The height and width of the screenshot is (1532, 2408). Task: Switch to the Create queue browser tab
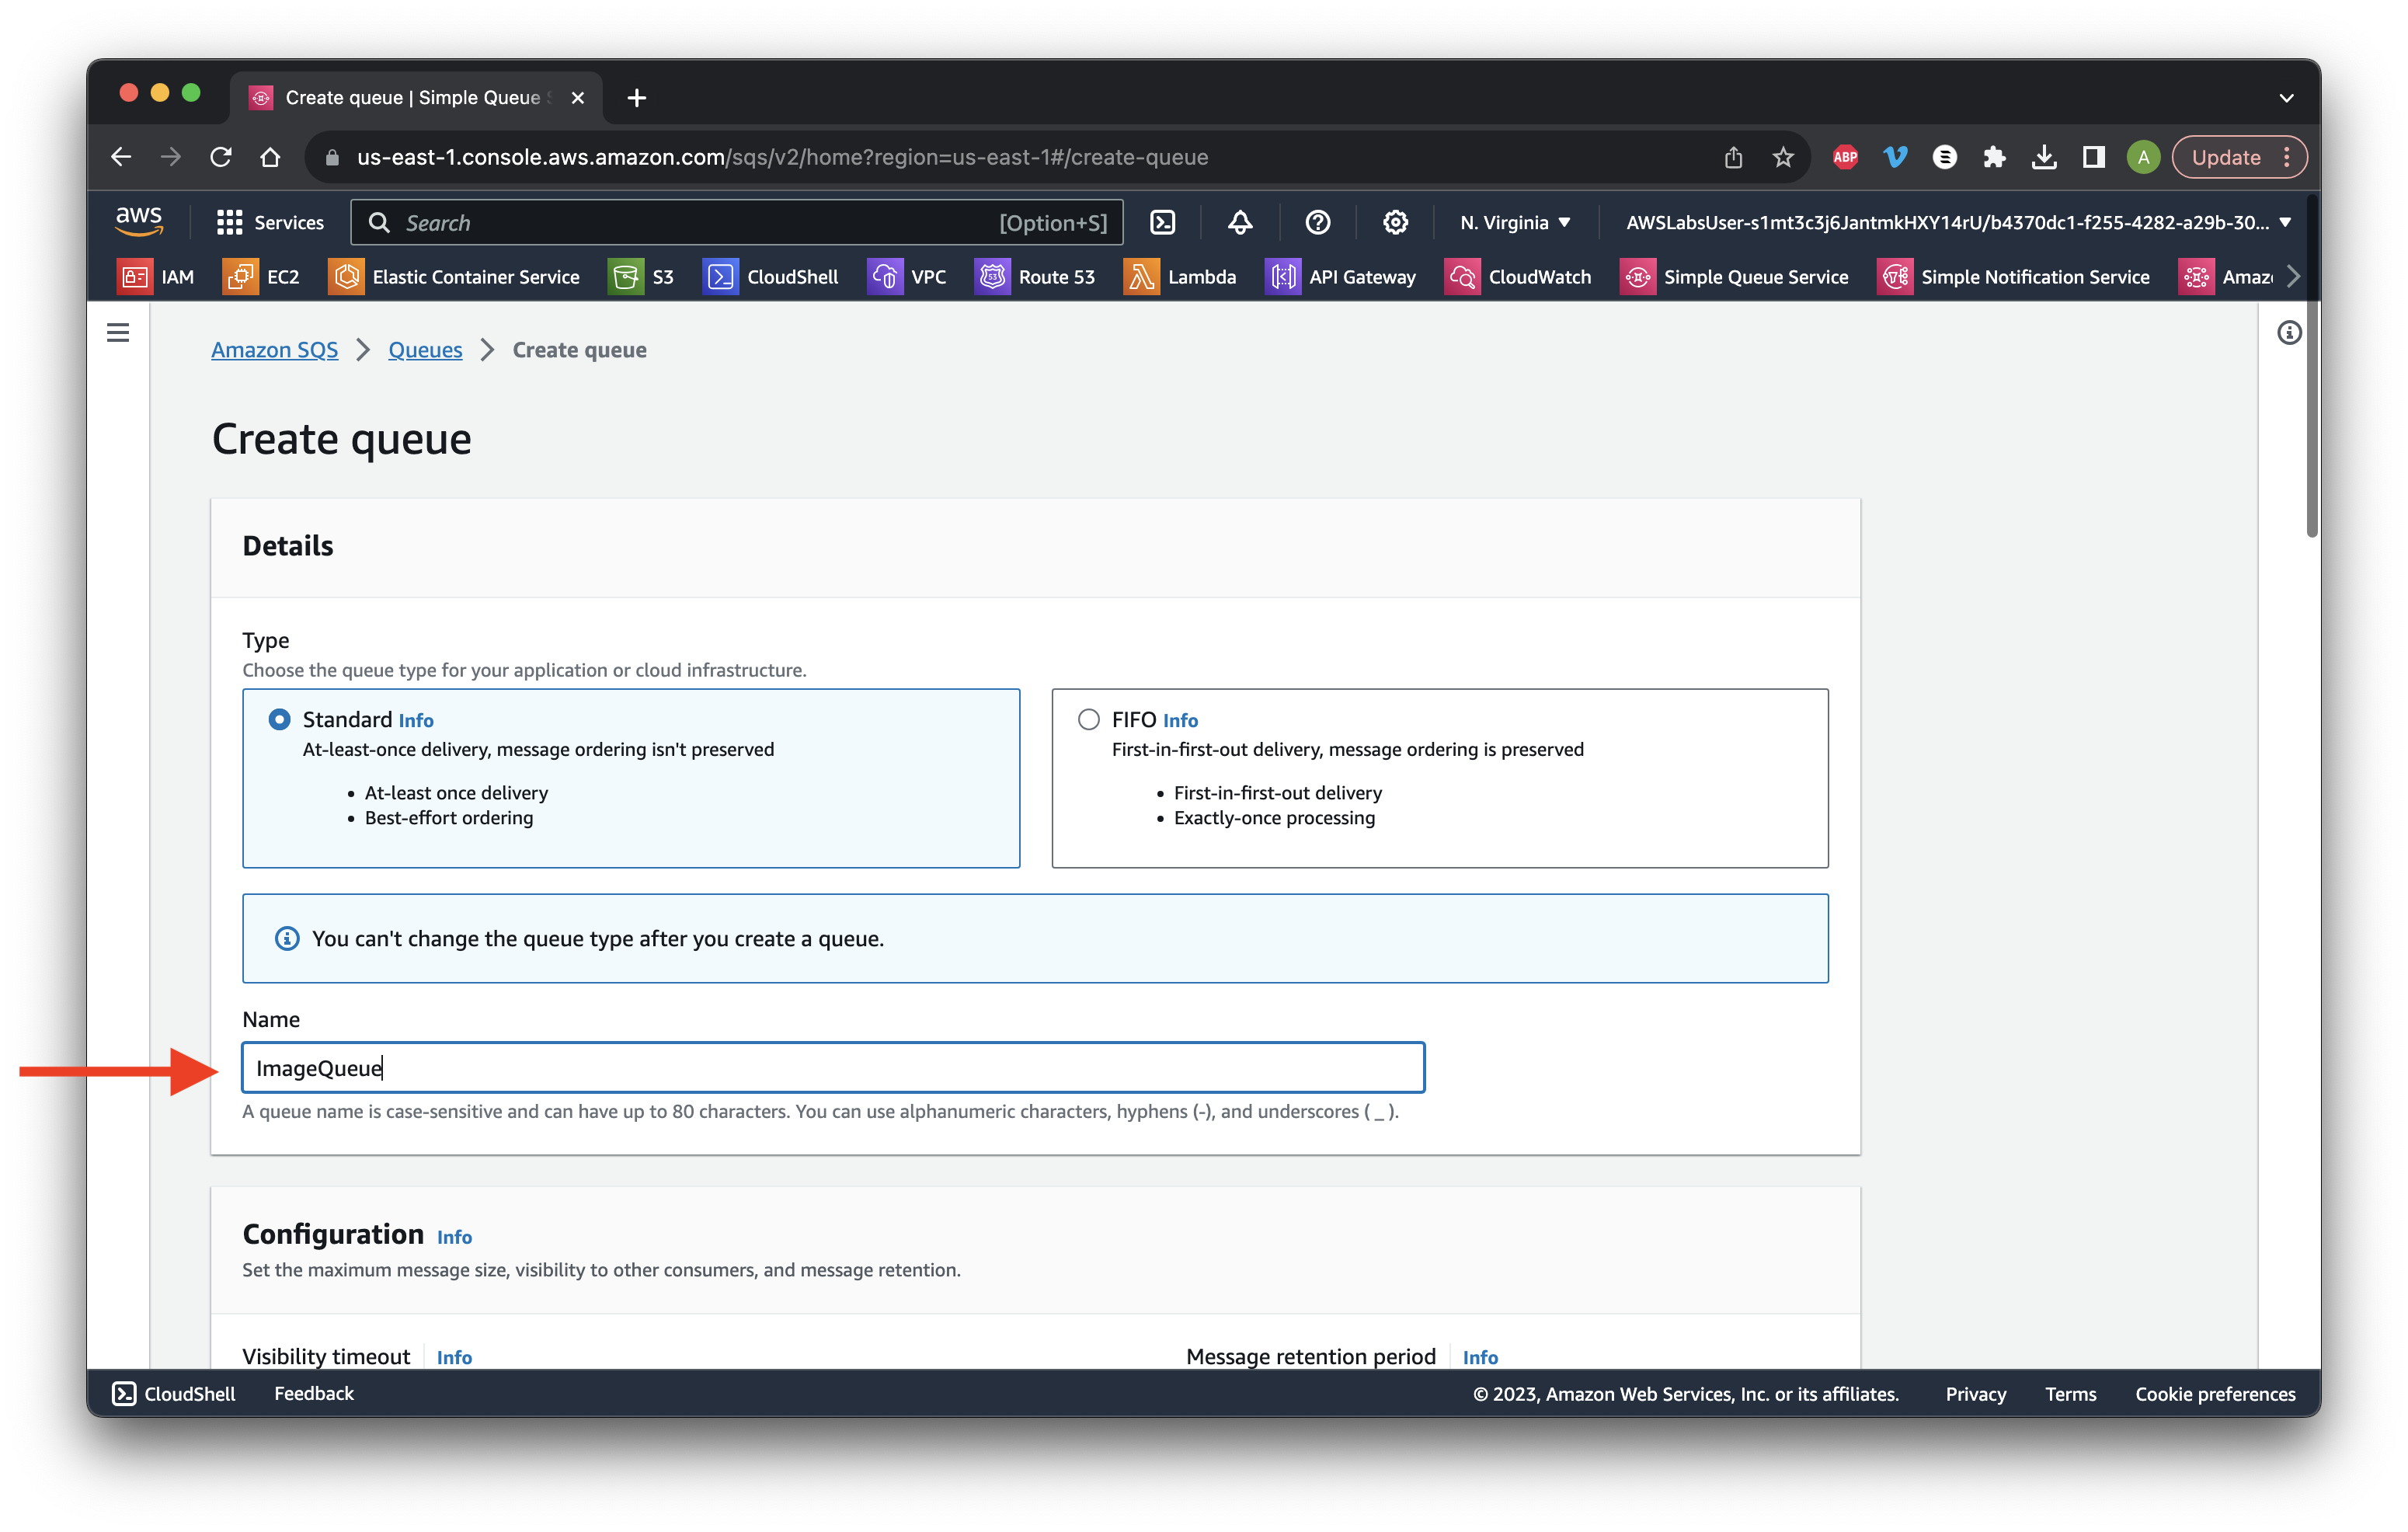click(416, 98)
